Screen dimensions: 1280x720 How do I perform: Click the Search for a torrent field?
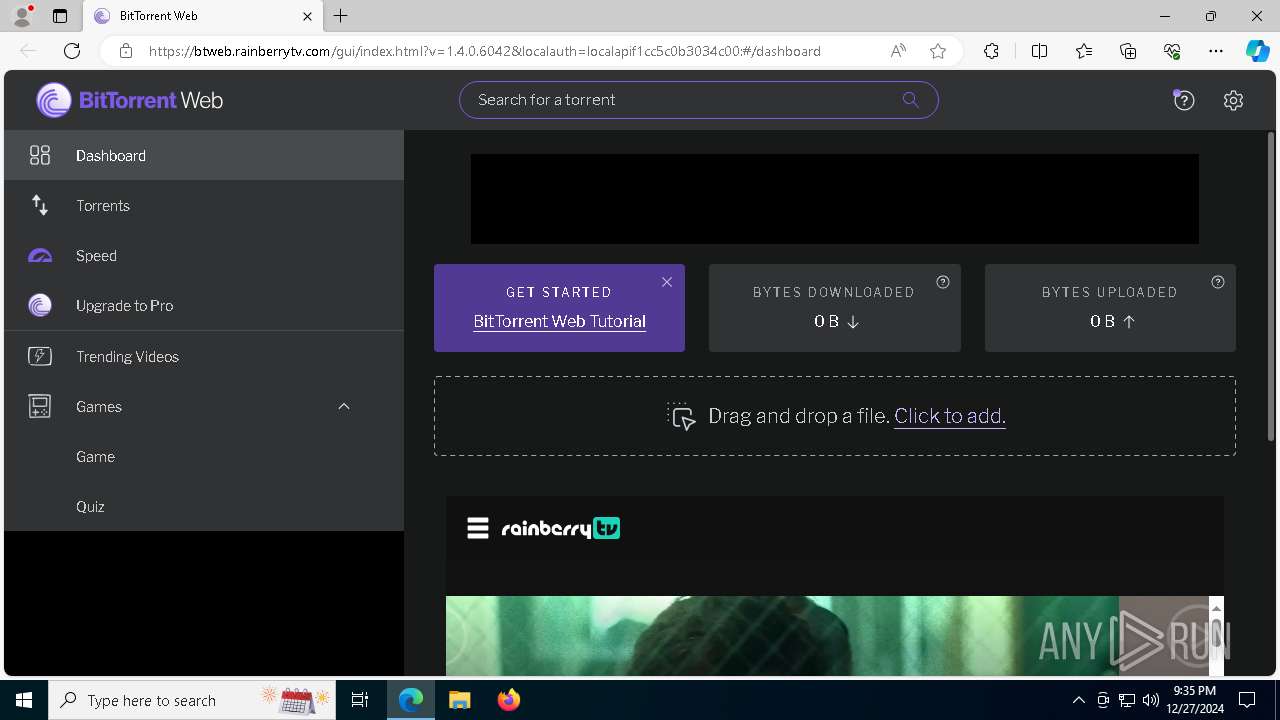coord(698,99)
